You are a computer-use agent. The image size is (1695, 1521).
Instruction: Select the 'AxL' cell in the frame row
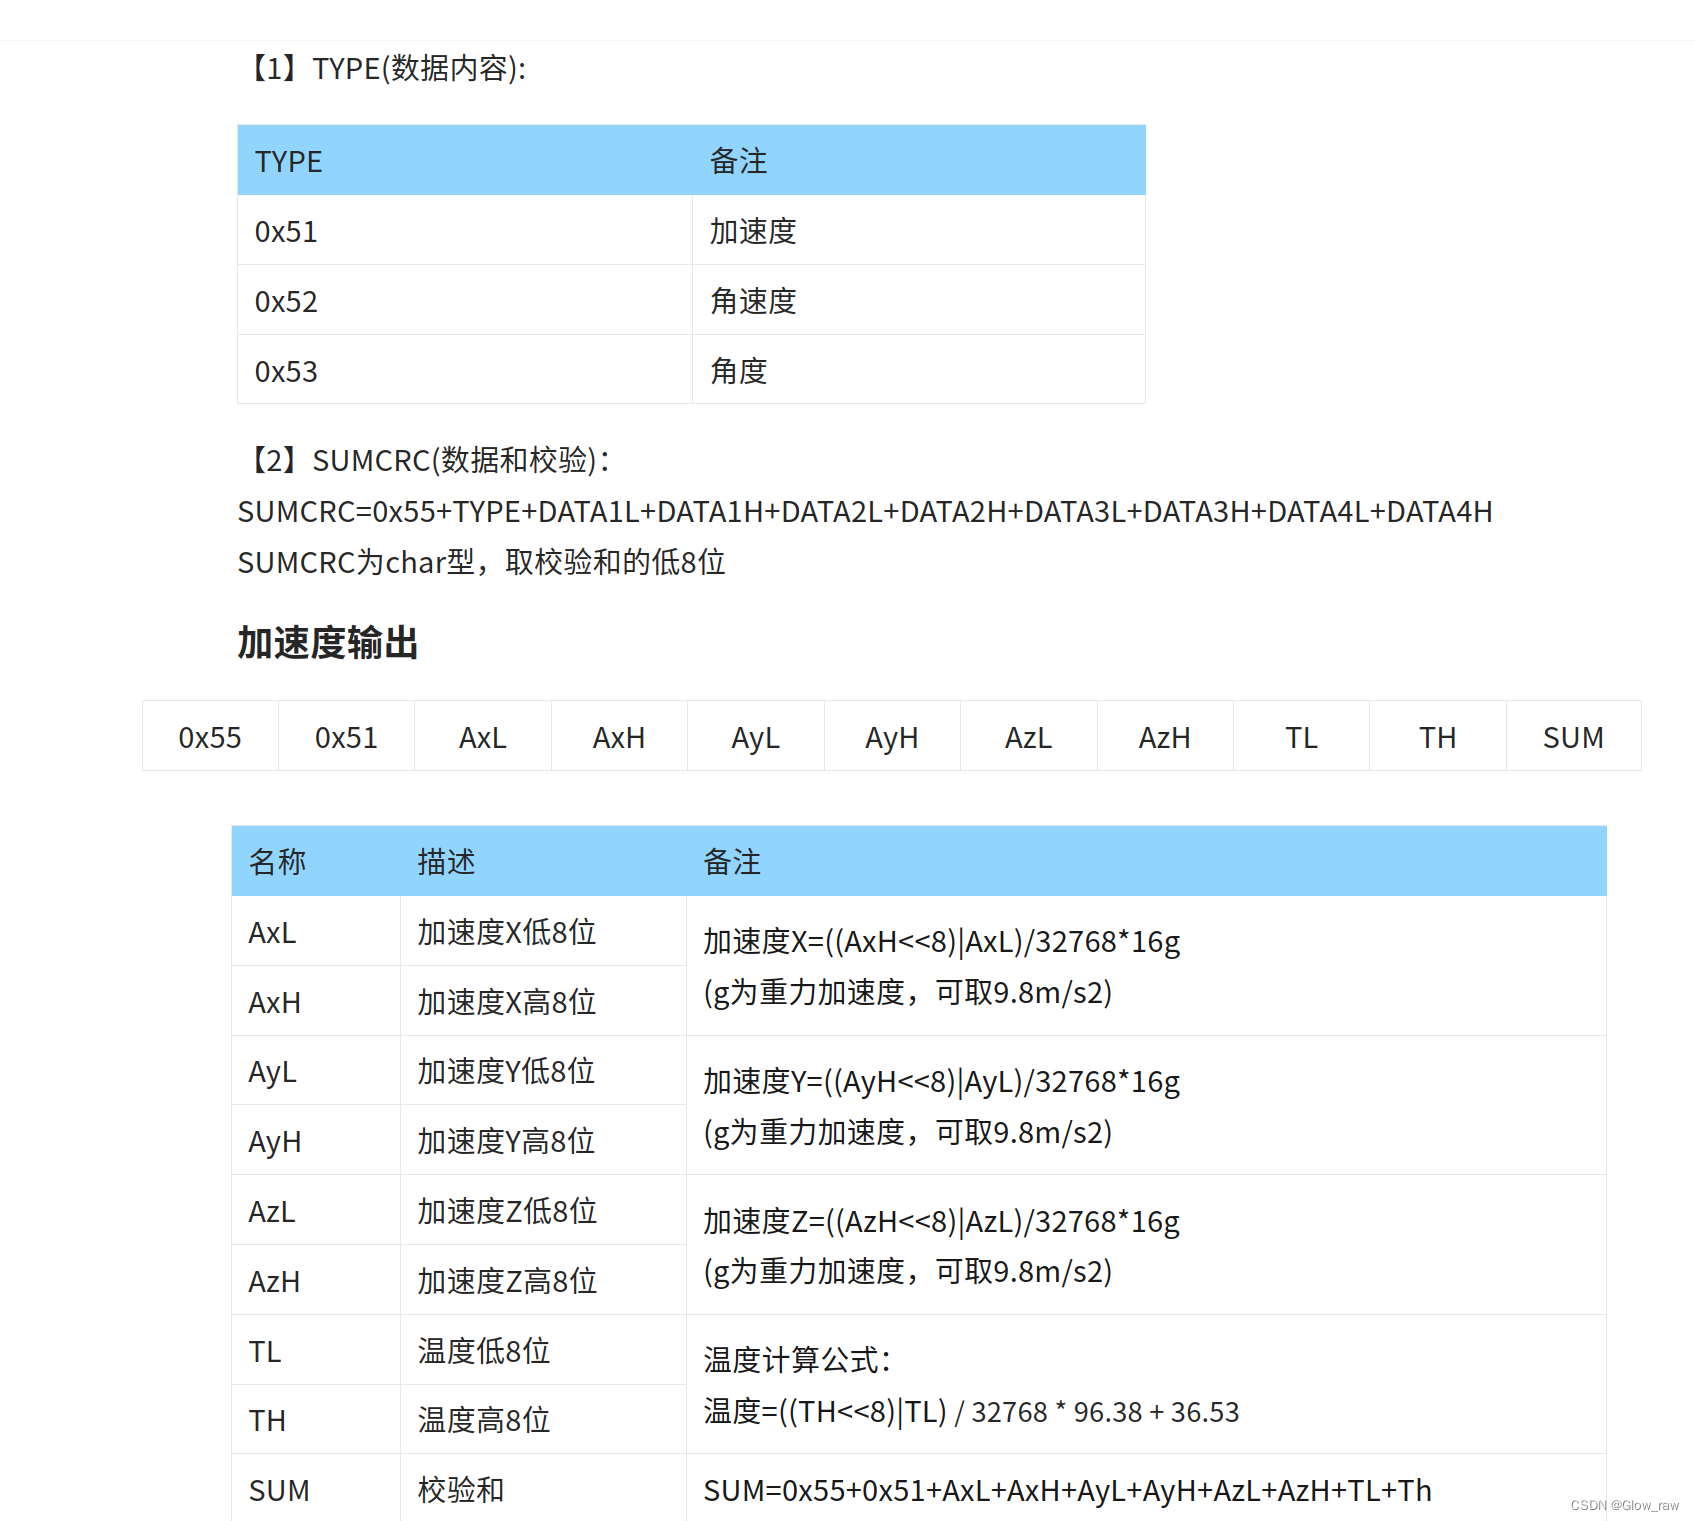point(483,736)
